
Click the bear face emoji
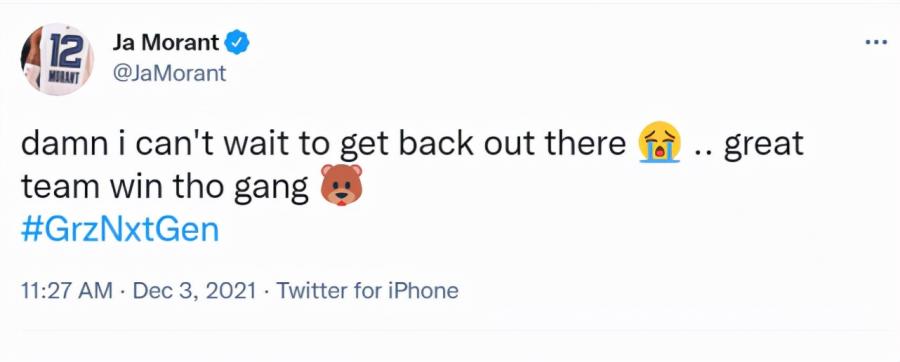(x=341, y=185)
